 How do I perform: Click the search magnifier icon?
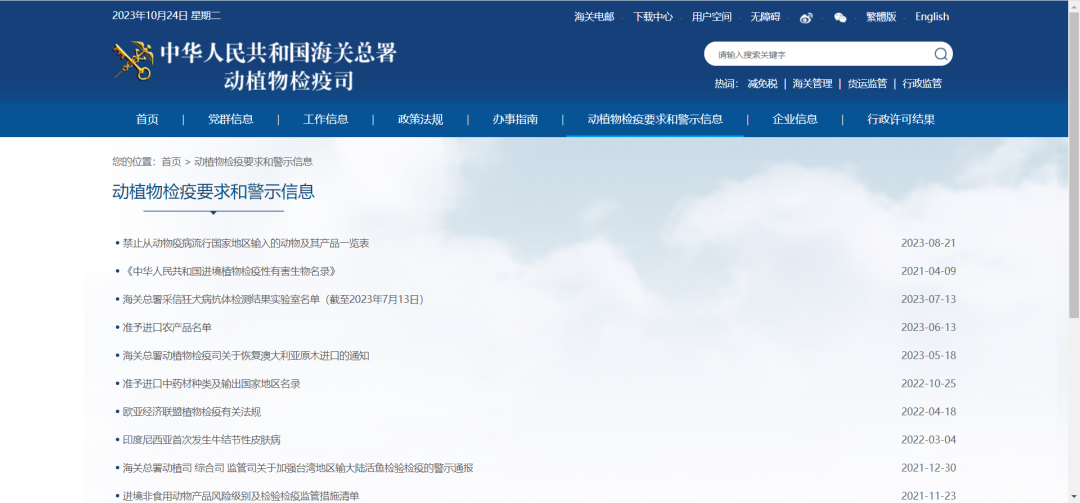(x=941, y=54)
